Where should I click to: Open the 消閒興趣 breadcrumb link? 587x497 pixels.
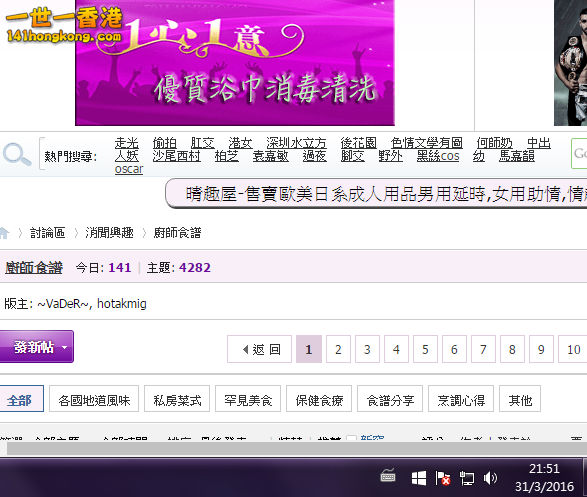109,233
